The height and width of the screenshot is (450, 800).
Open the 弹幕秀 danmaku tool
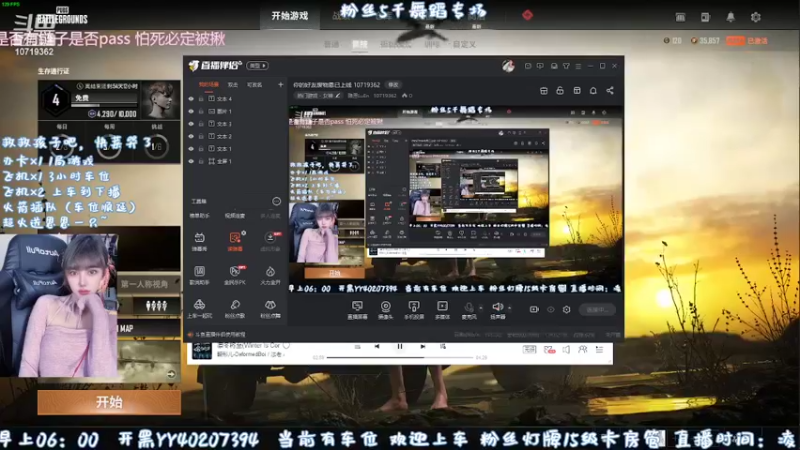199,241
